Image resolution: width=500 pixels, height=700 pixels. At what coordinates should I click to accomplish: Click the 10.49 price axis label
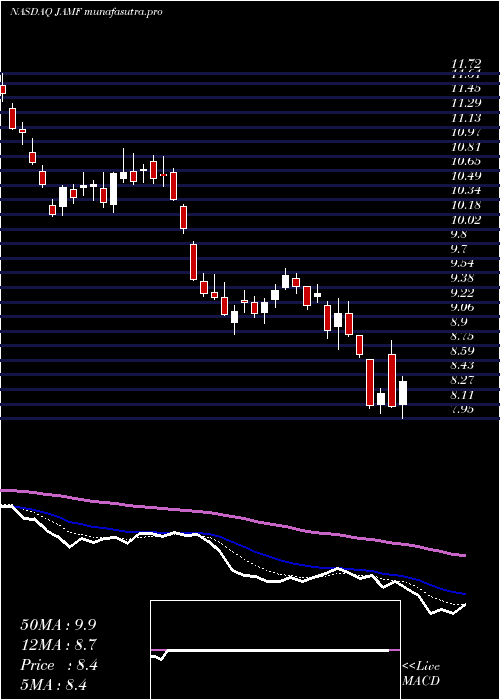coord(466,176)
